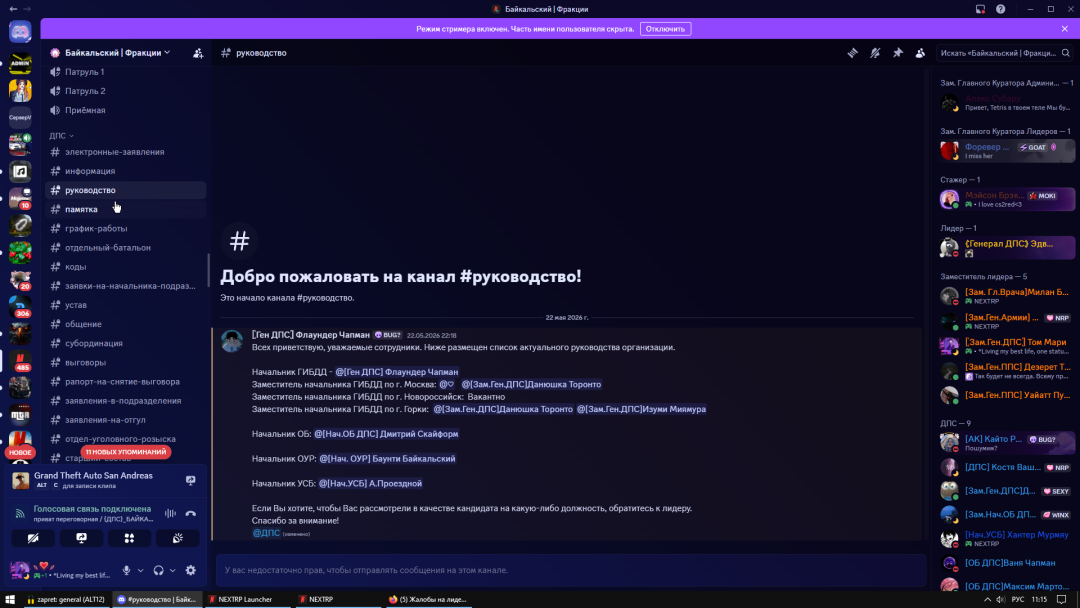Open ADMIN server icon in server list
Viewport: 1080px width, 608px height.
pyautogui.click(x=20, y=63)
